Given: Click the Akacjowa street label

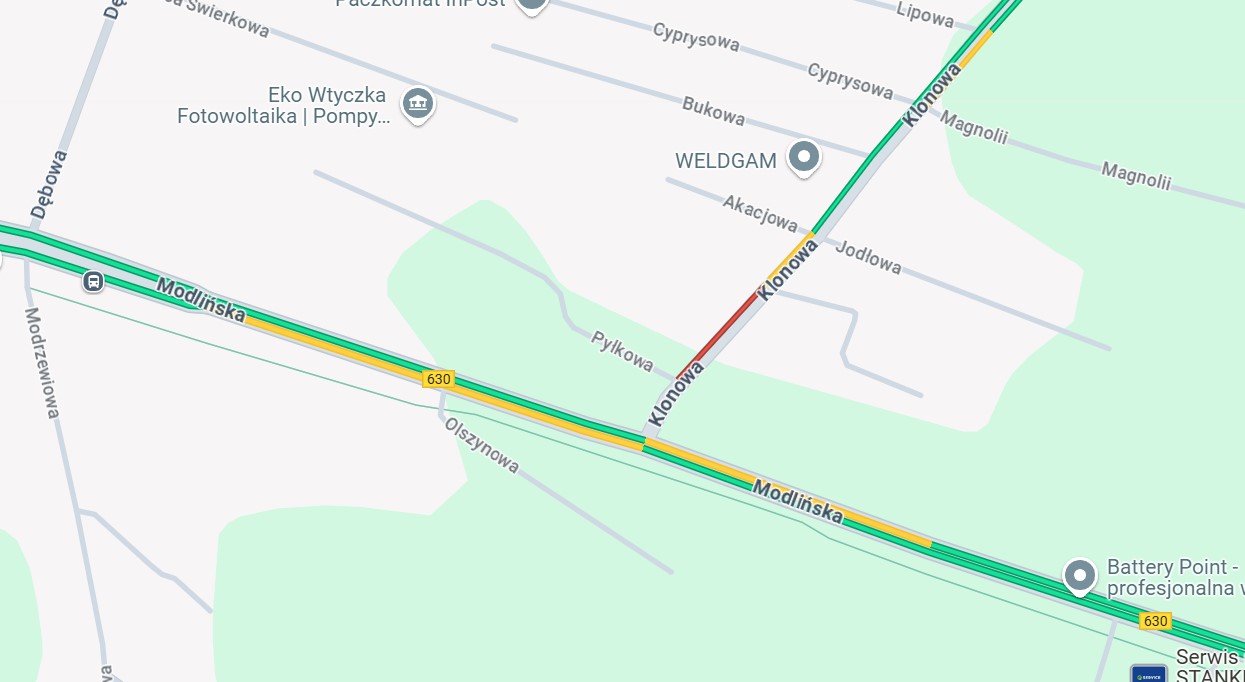Looking at the screenshot, I should (x=760, y=212).
